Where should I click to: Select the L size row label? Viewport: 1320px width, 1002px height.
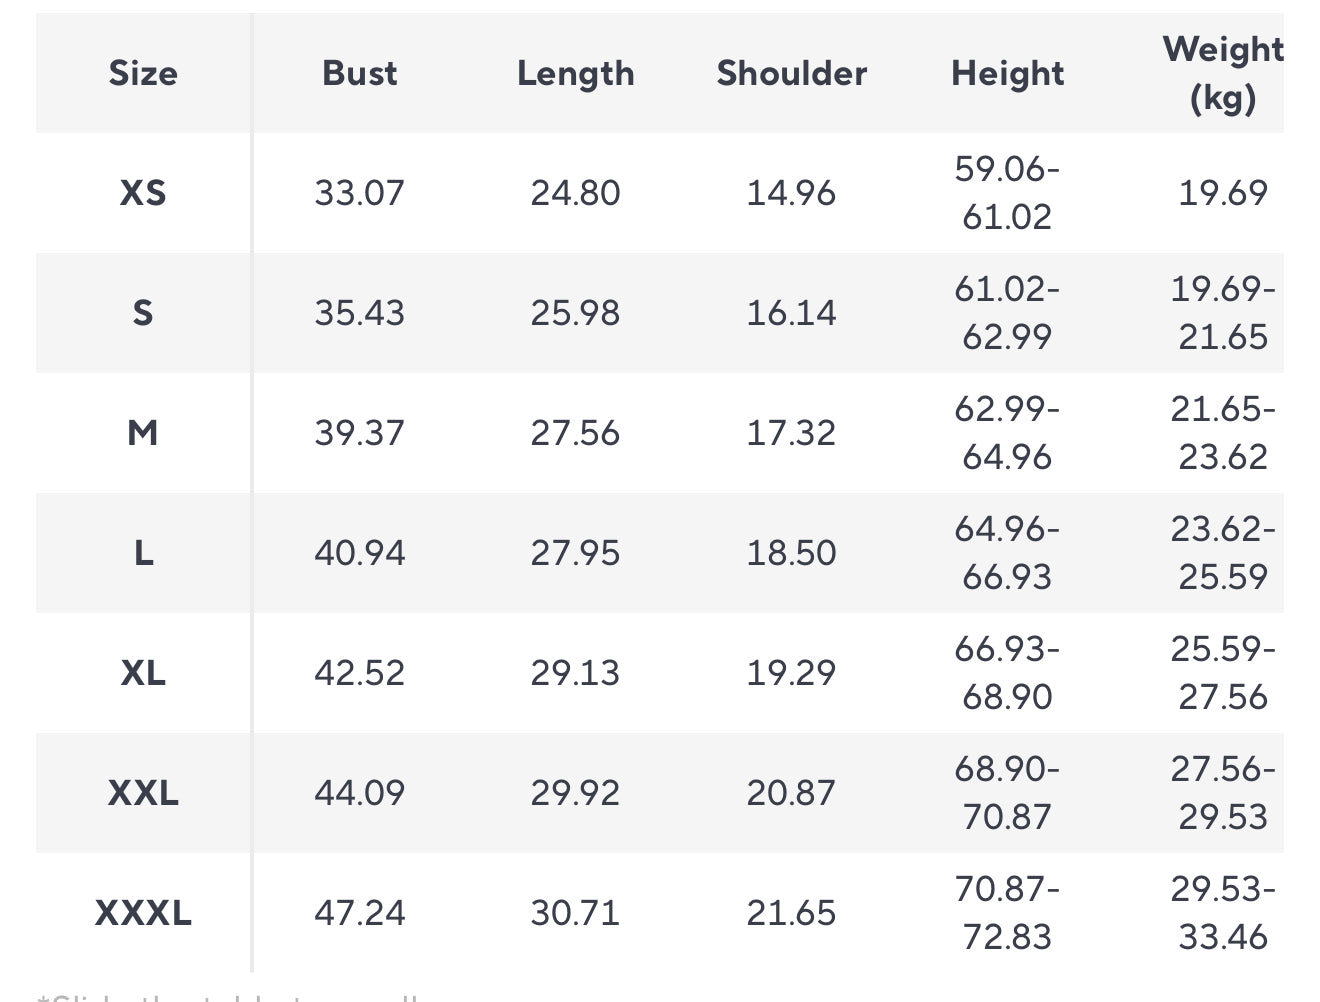coord(143,553)
